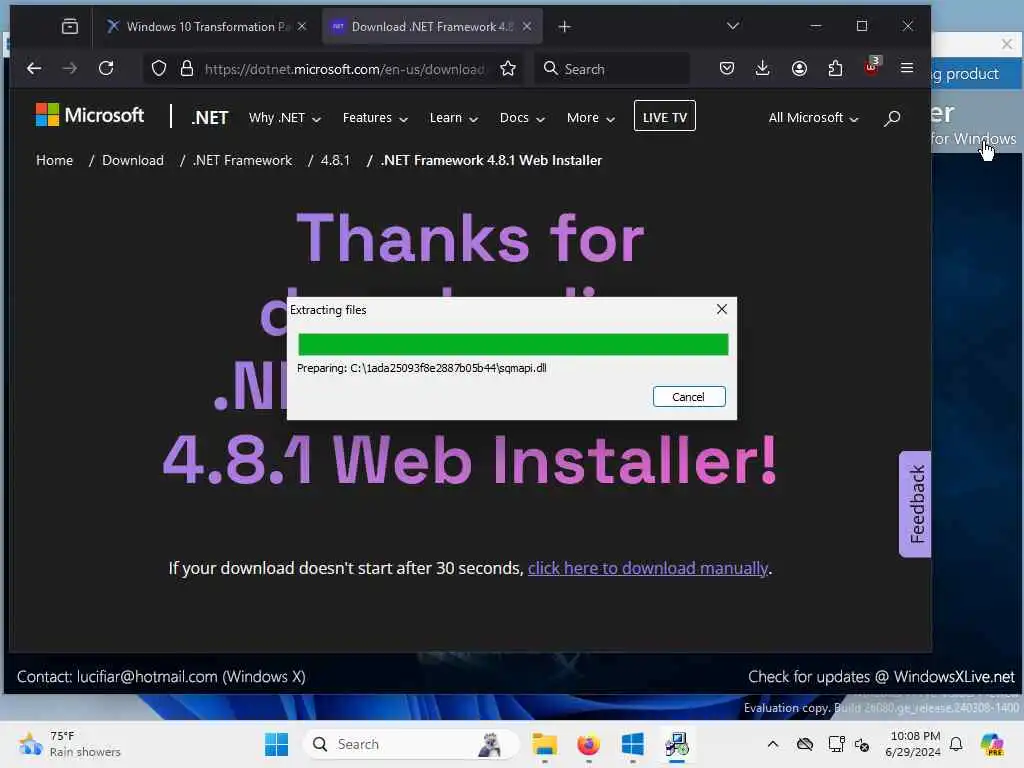The height and width of the screenshot is (768, 1024).
Task: Expand the All Microsoft dropdown
Action: tap(813, 118)
